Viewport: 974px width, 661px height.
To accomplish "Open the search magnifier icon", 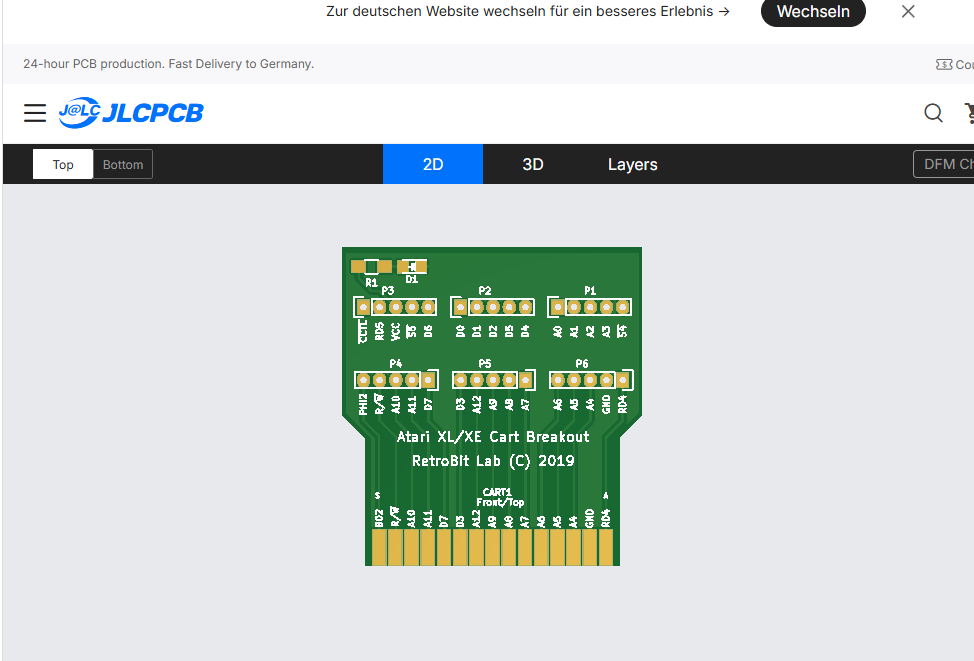I will point(933,113).
